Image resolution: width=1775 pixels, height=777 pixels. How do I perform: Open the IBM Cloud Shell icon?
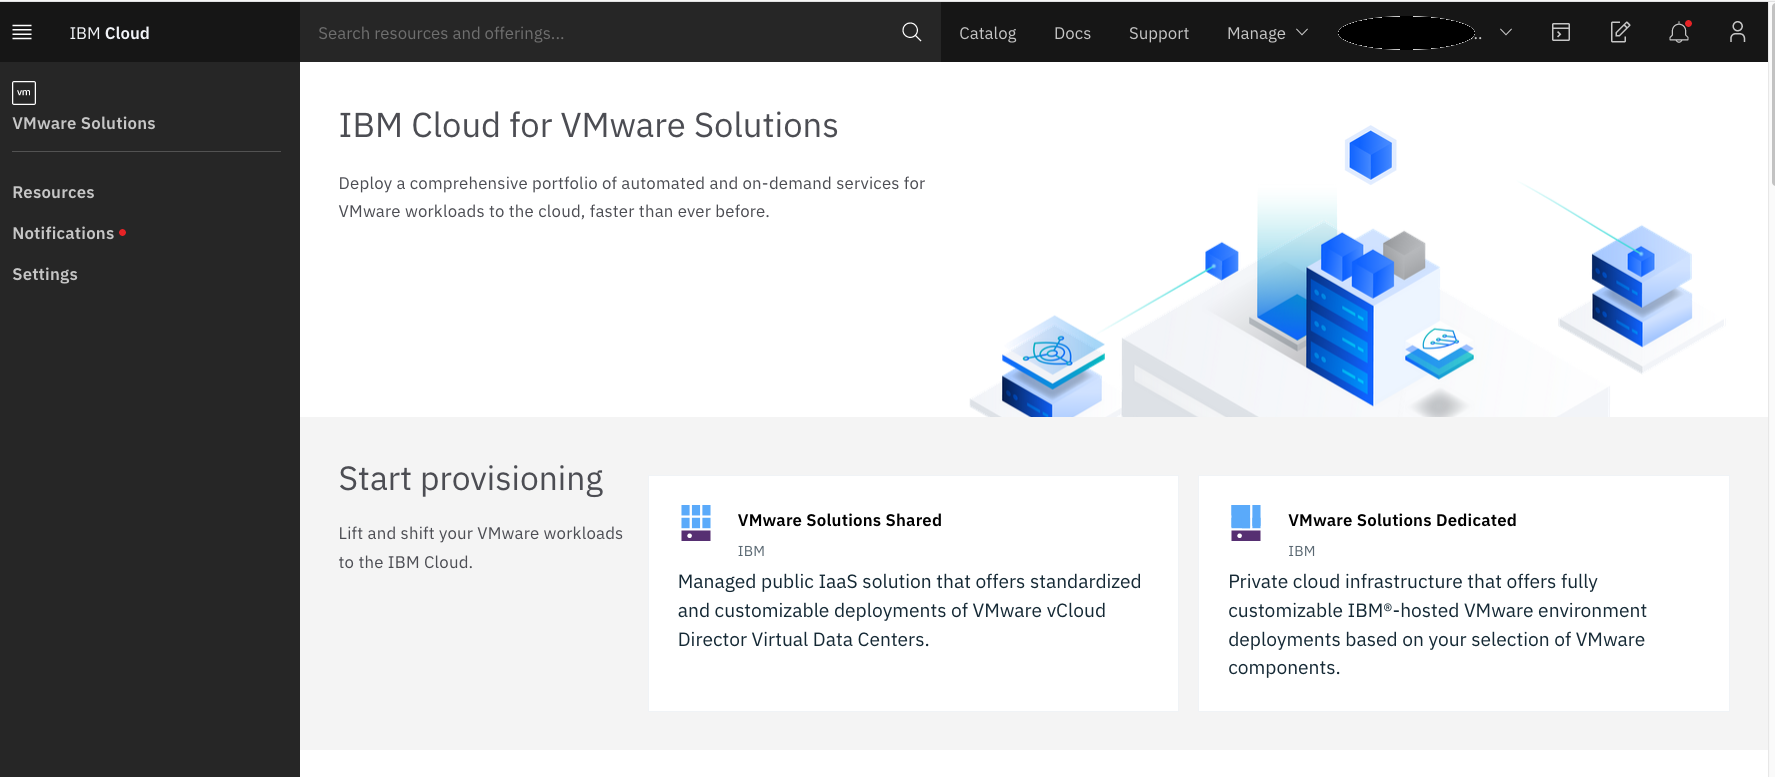[1560, 32]
